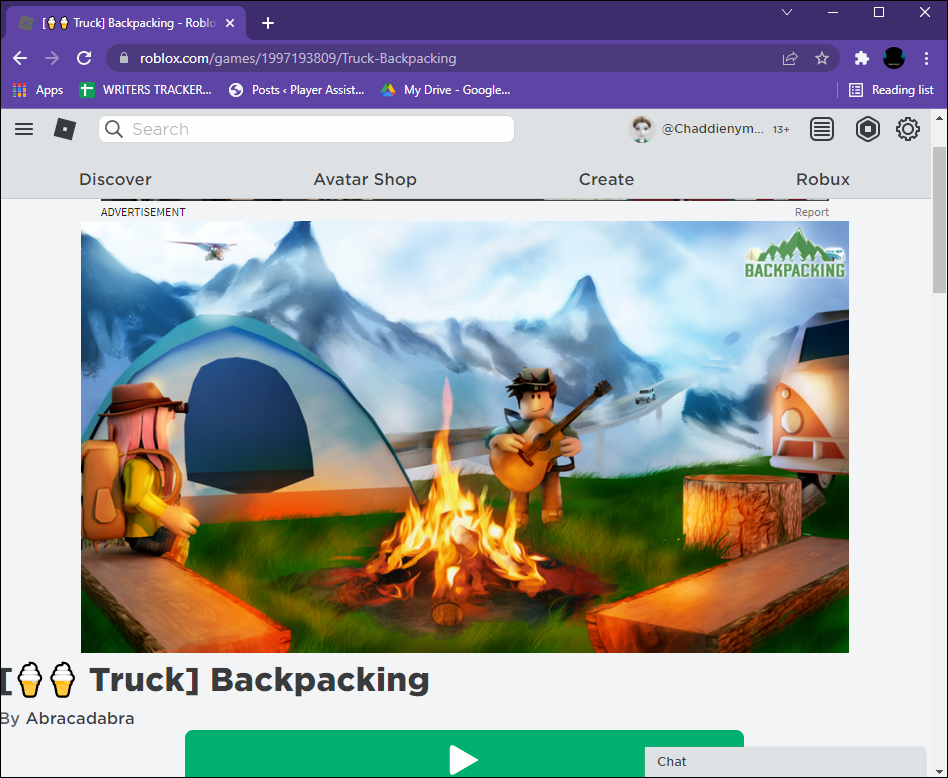Report the advertisement
Screen dimensions: 948x778
coord(811,212)
